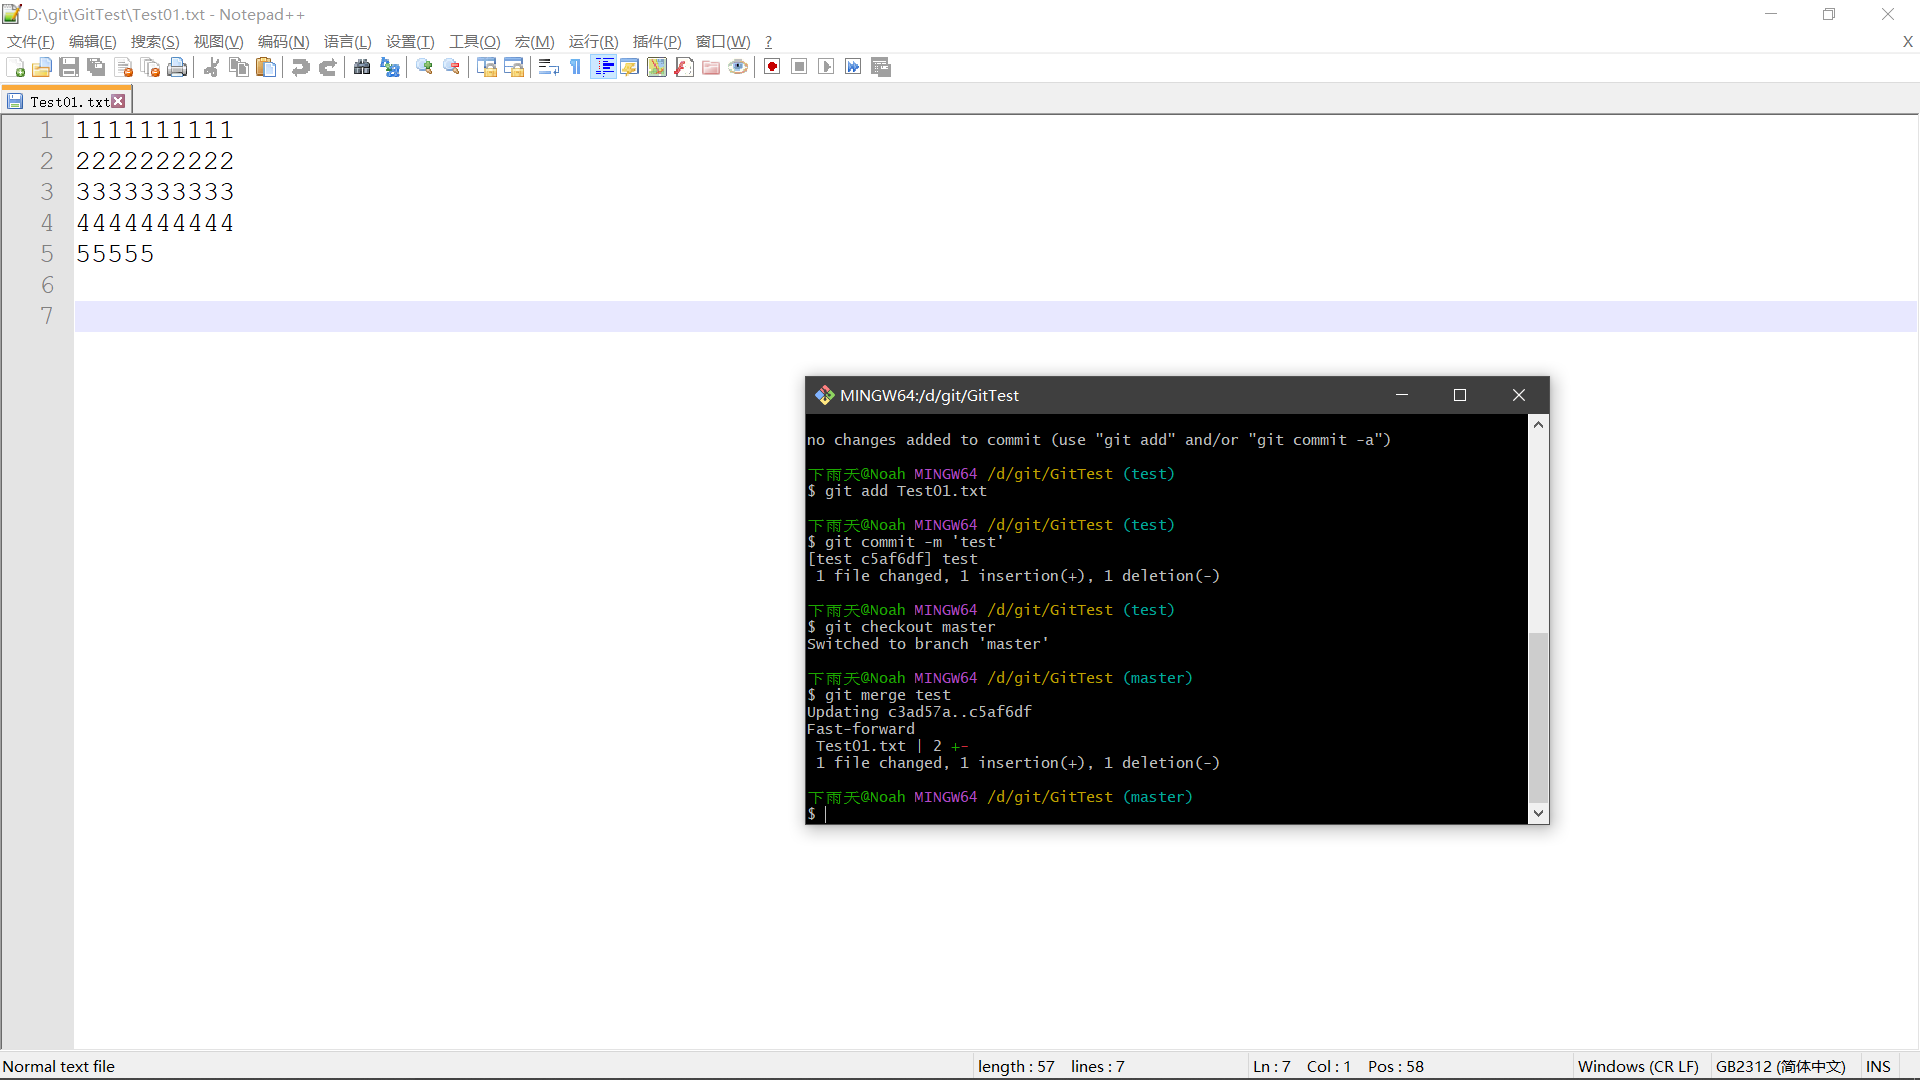Image resolution: width=1920 pixels, height=1080 pixels.
Task: Click the user-defined language icon
Action: (x=629, y=67)
